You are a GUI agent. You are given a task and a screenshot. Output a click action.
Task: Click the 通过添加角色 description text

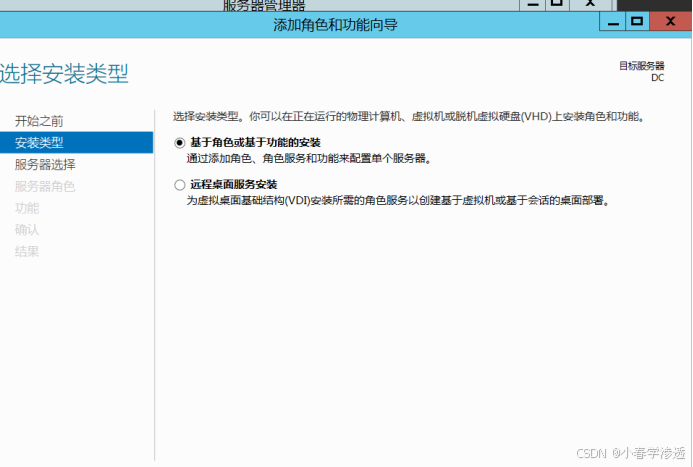(x=308, y=158)
